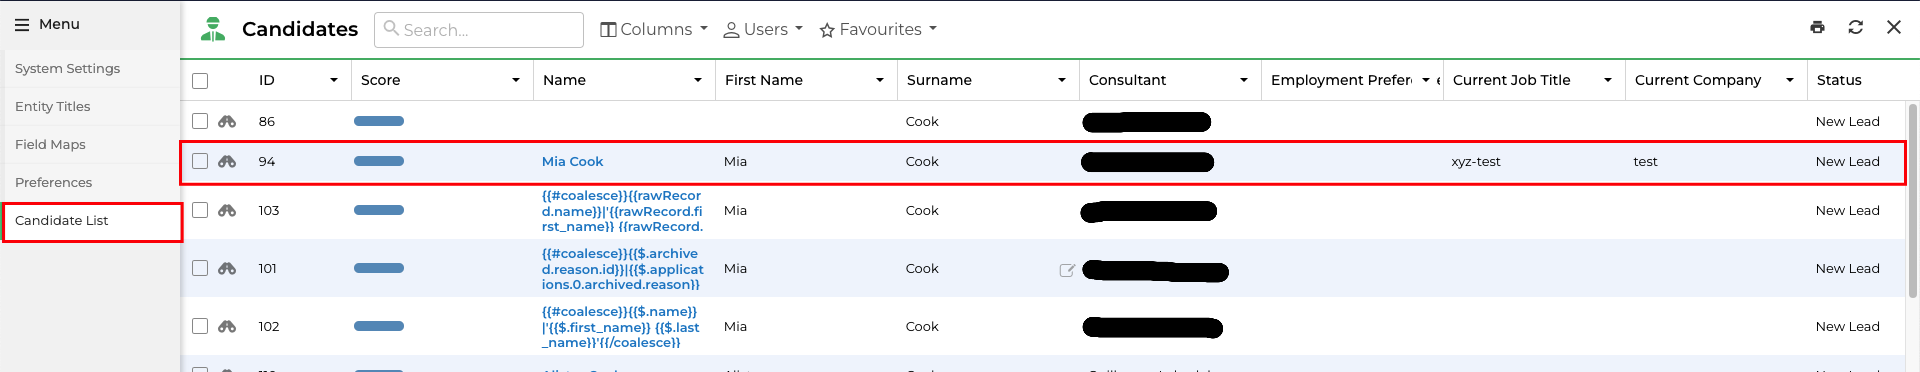Click binoculars icon in row 102

coord(227,326)
